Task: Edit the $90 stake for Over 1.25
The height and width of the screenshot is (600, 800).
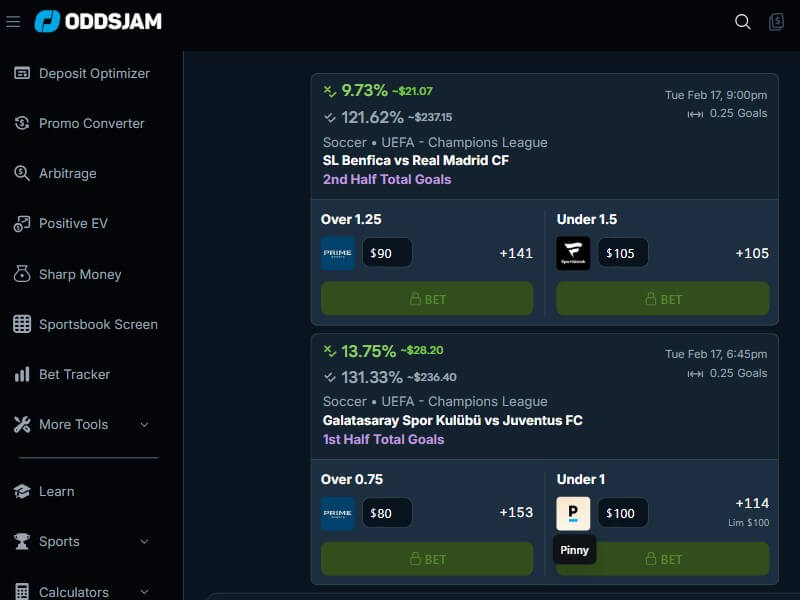Action: [387, 252]
